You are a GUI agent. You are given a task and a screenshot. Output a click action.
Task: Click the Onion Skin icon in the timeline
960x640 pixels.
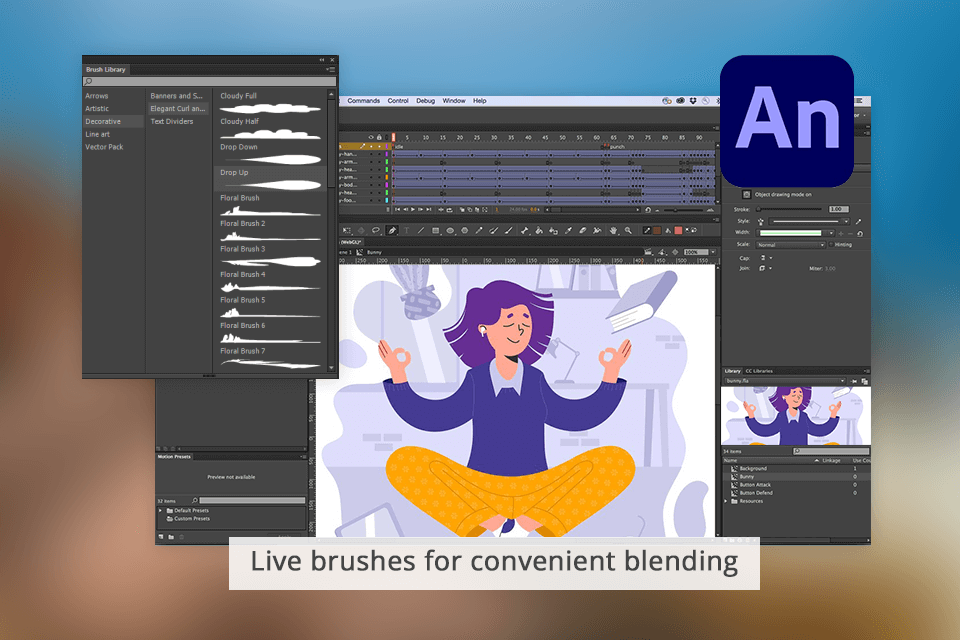point(462,209)
